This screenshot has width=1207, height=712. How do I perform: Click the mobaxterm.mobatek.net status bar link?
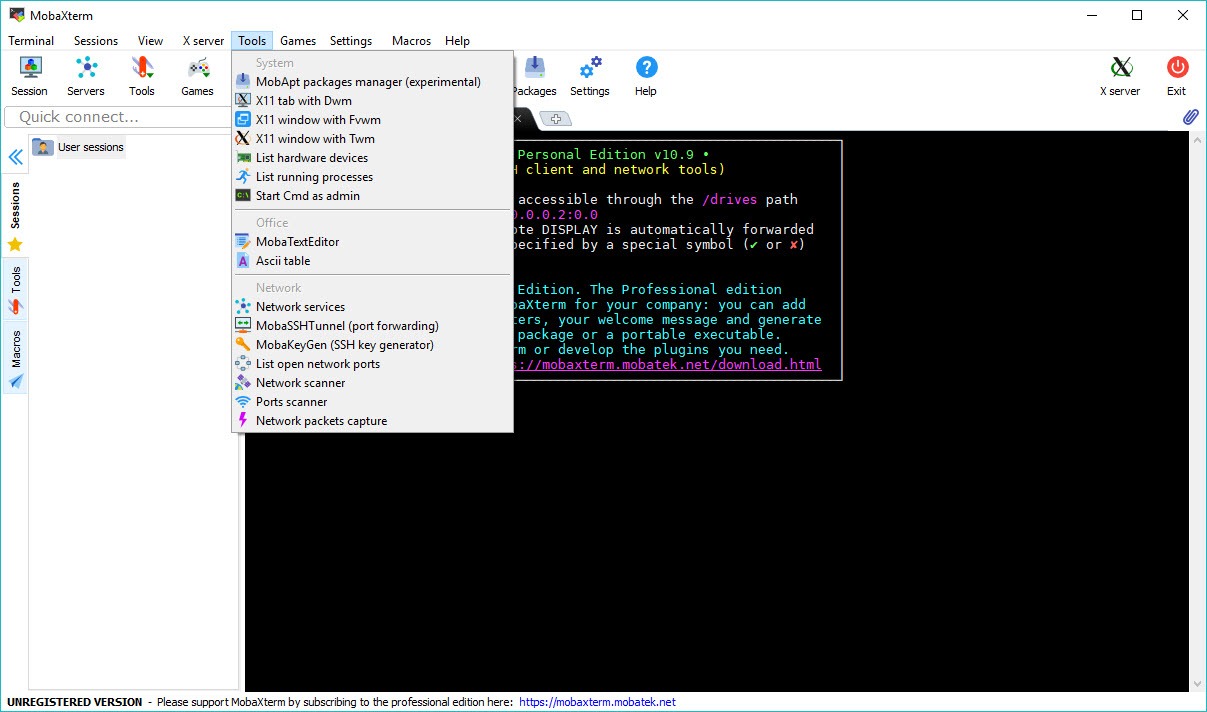pos(598,702)
